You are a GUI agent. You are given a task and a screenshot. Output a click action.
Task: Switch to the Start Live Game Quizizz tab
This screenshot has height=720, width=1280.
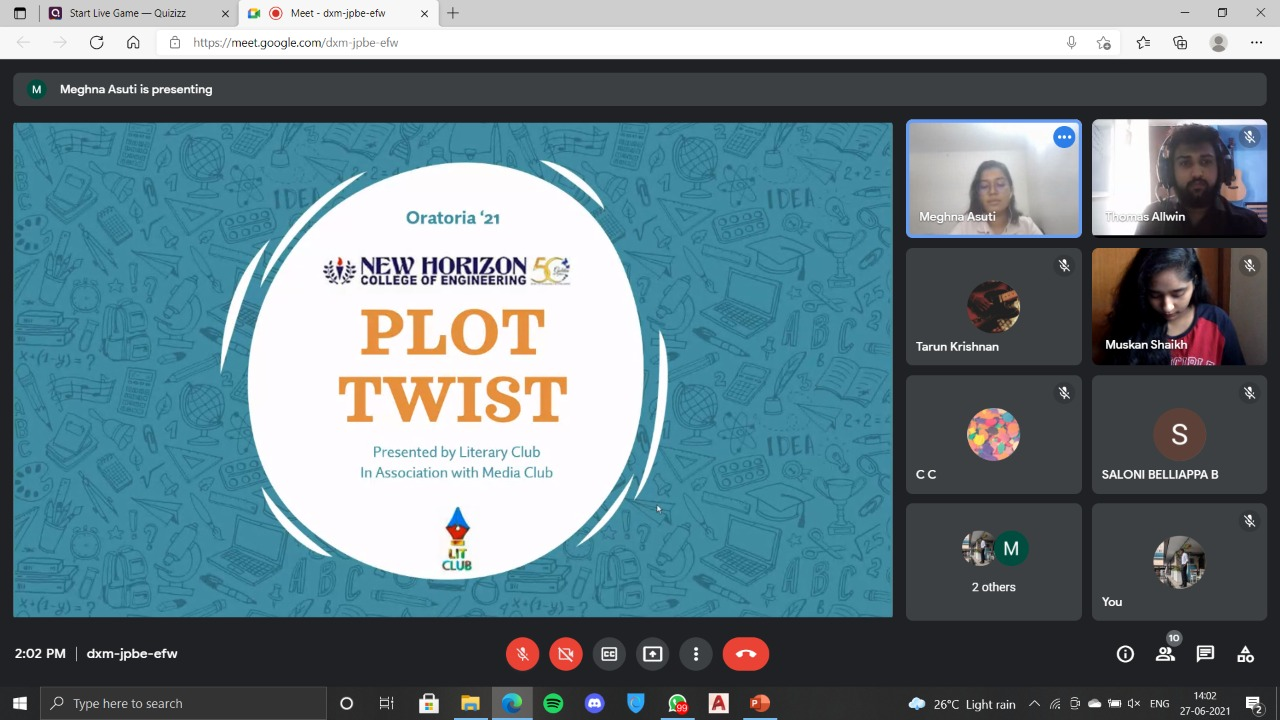(130, 13)
